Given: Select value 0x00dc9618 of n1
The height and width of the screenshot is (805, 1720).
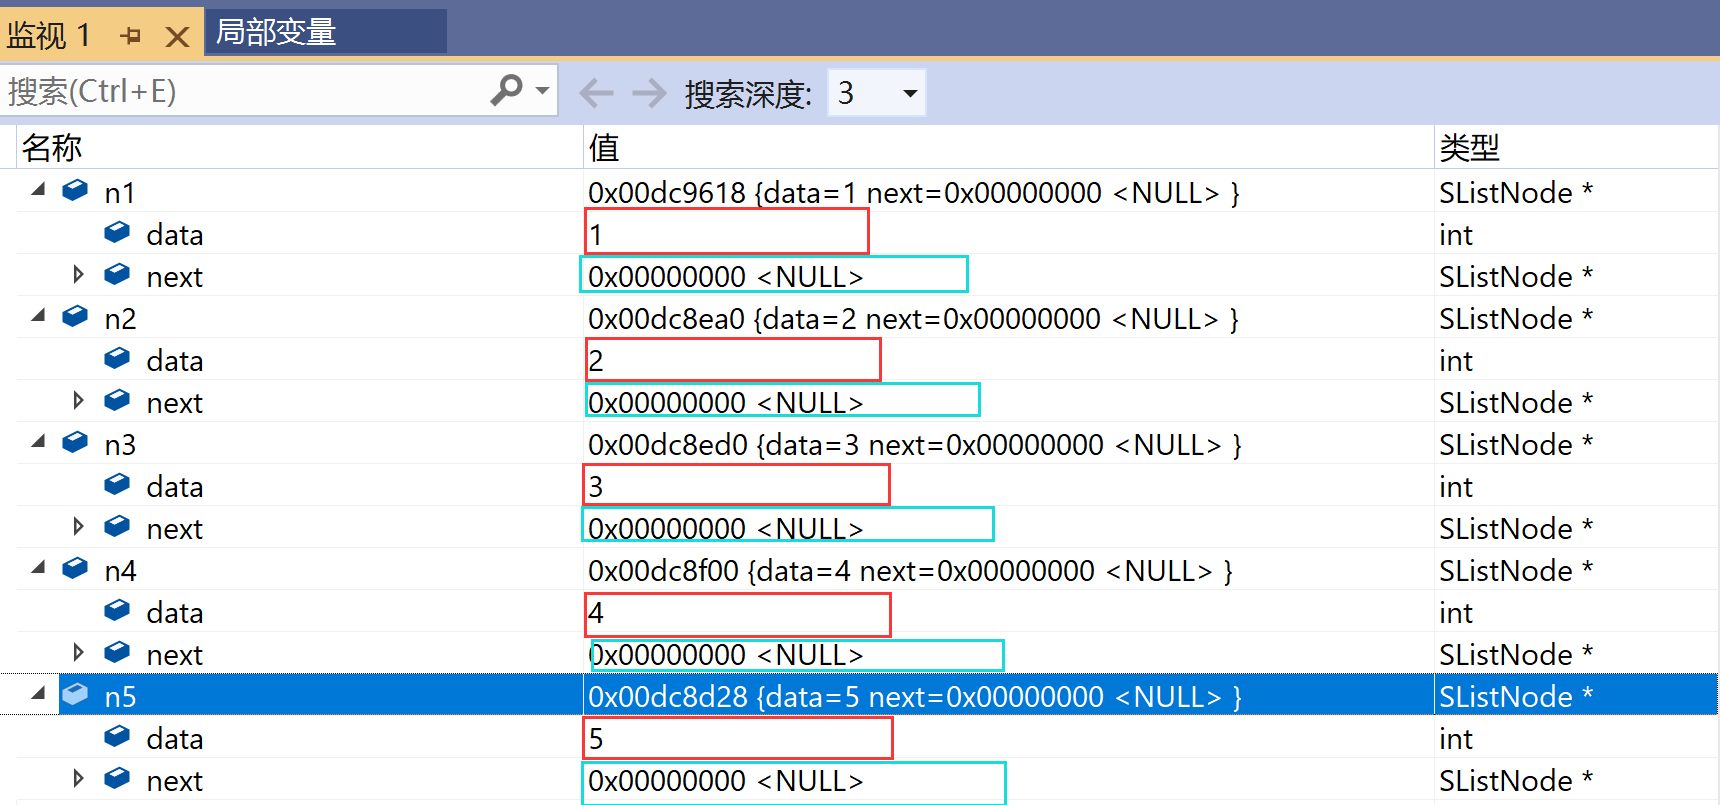Looking at the screenshot, I should pos(667,193).
